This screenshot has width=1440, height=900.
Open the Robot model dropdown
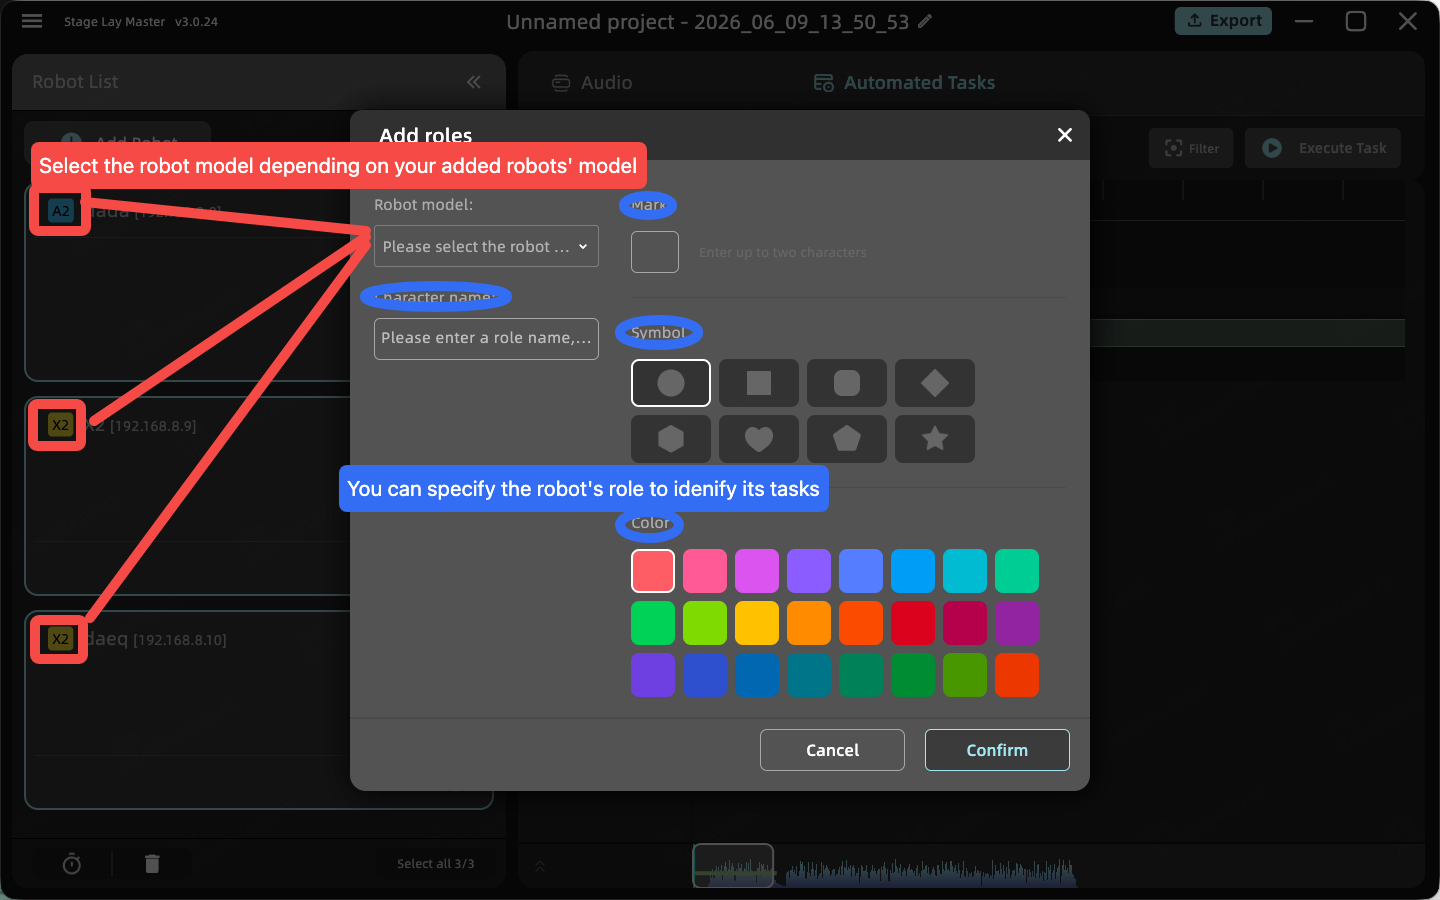click(x=486, y=247)
